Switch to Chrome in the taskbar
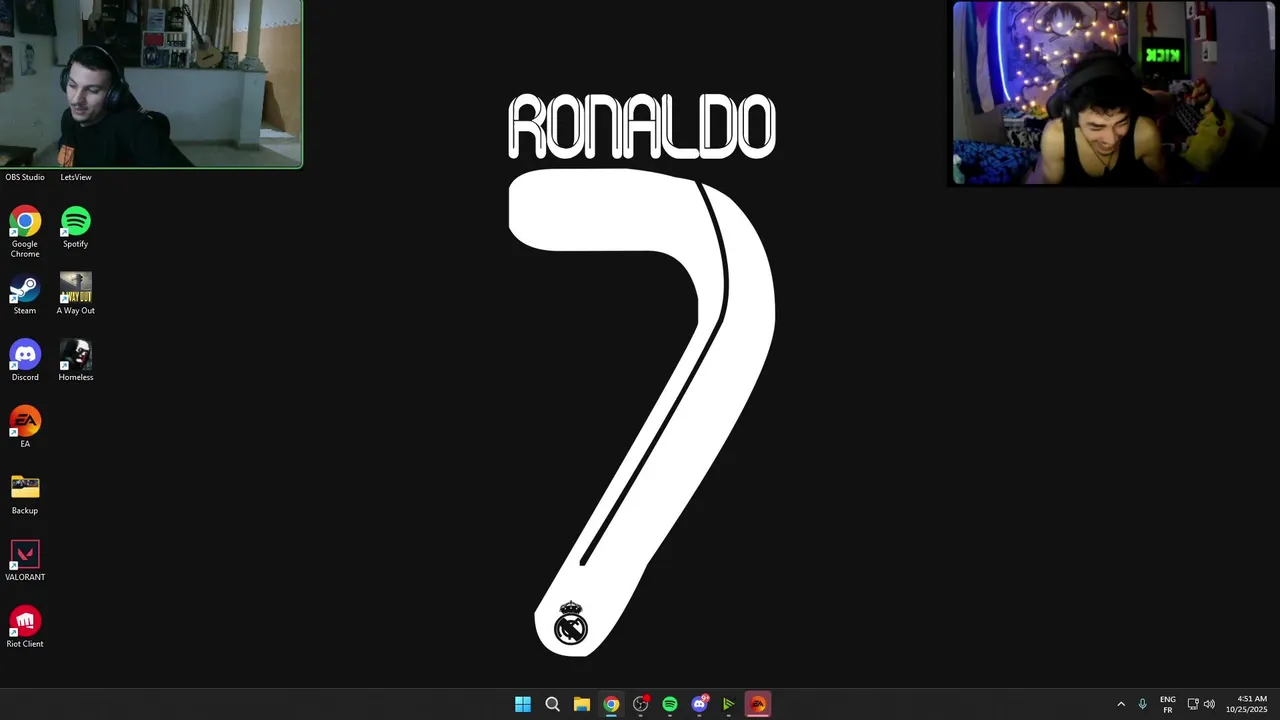 611,704
